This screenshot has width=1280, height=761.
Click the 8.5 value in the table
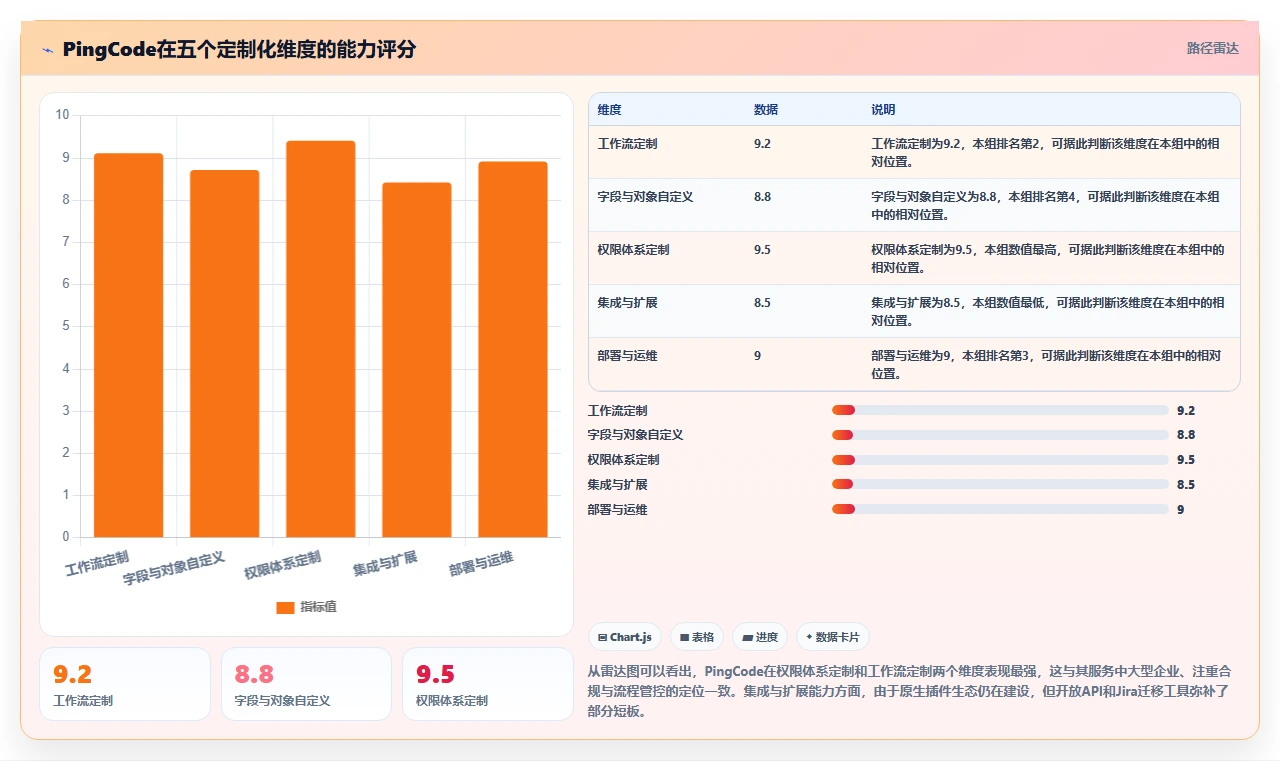(762, 303)
